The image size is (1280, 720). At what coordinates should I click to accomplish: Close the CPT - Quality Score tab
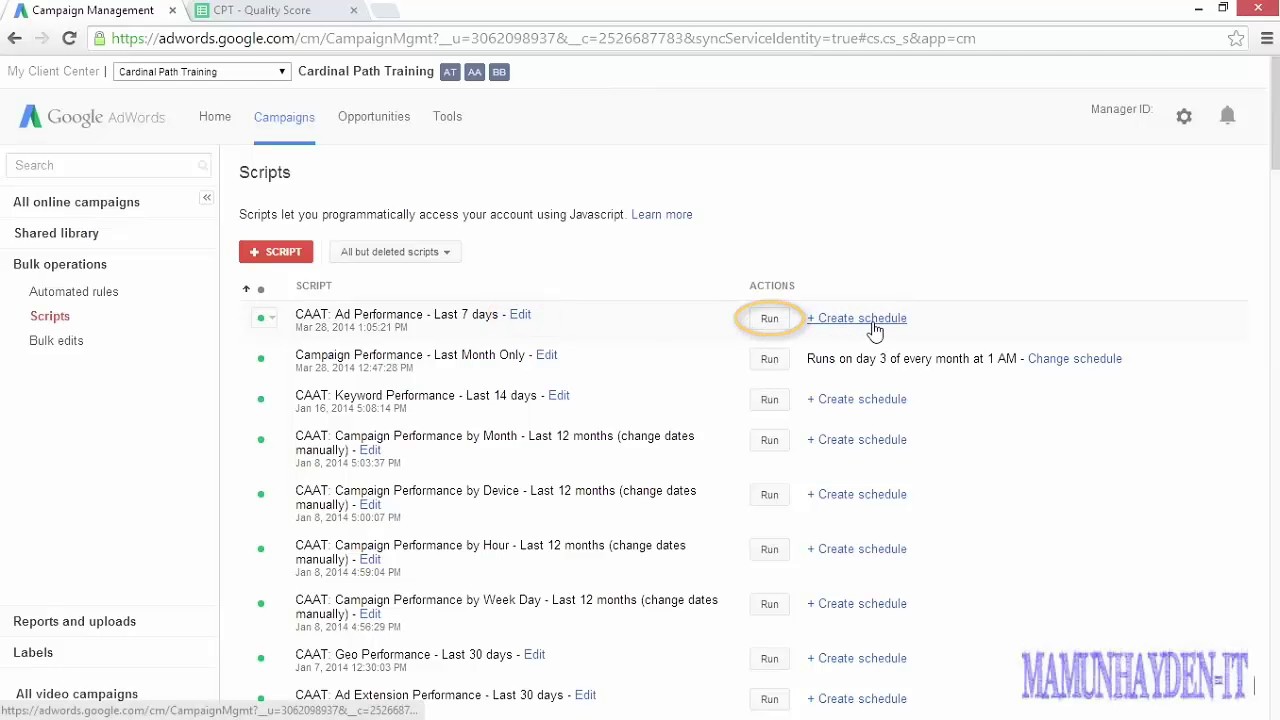[354, 10]
